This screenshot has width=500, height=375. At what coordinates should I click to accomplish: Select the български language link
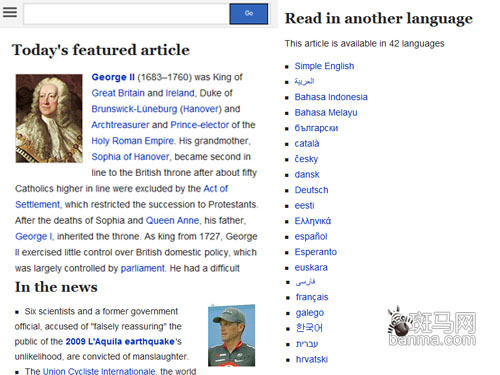point(316,128)
